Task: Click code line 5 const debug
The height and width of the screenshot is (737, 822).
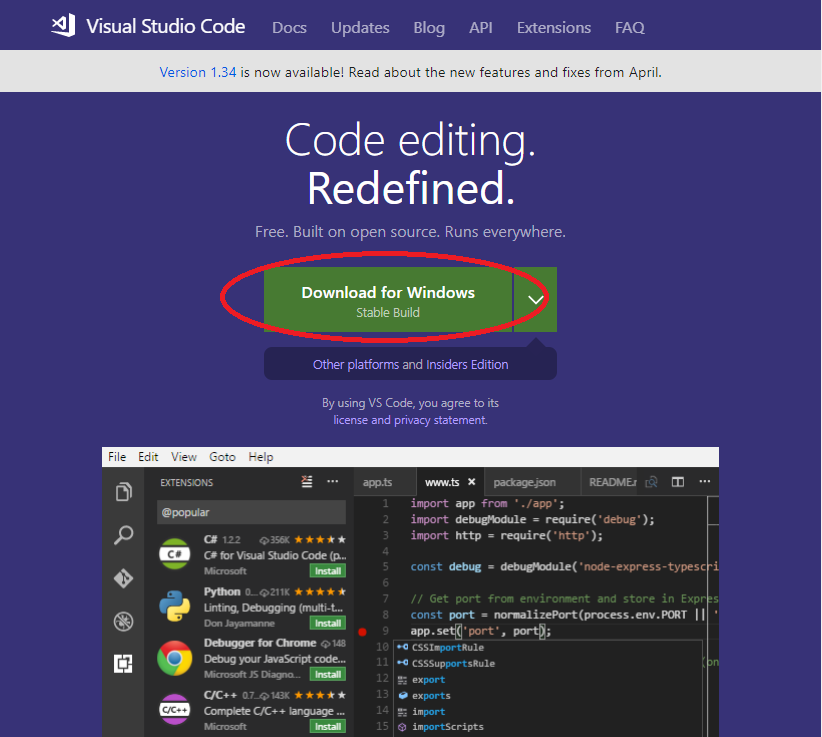Action: (564, 567)
